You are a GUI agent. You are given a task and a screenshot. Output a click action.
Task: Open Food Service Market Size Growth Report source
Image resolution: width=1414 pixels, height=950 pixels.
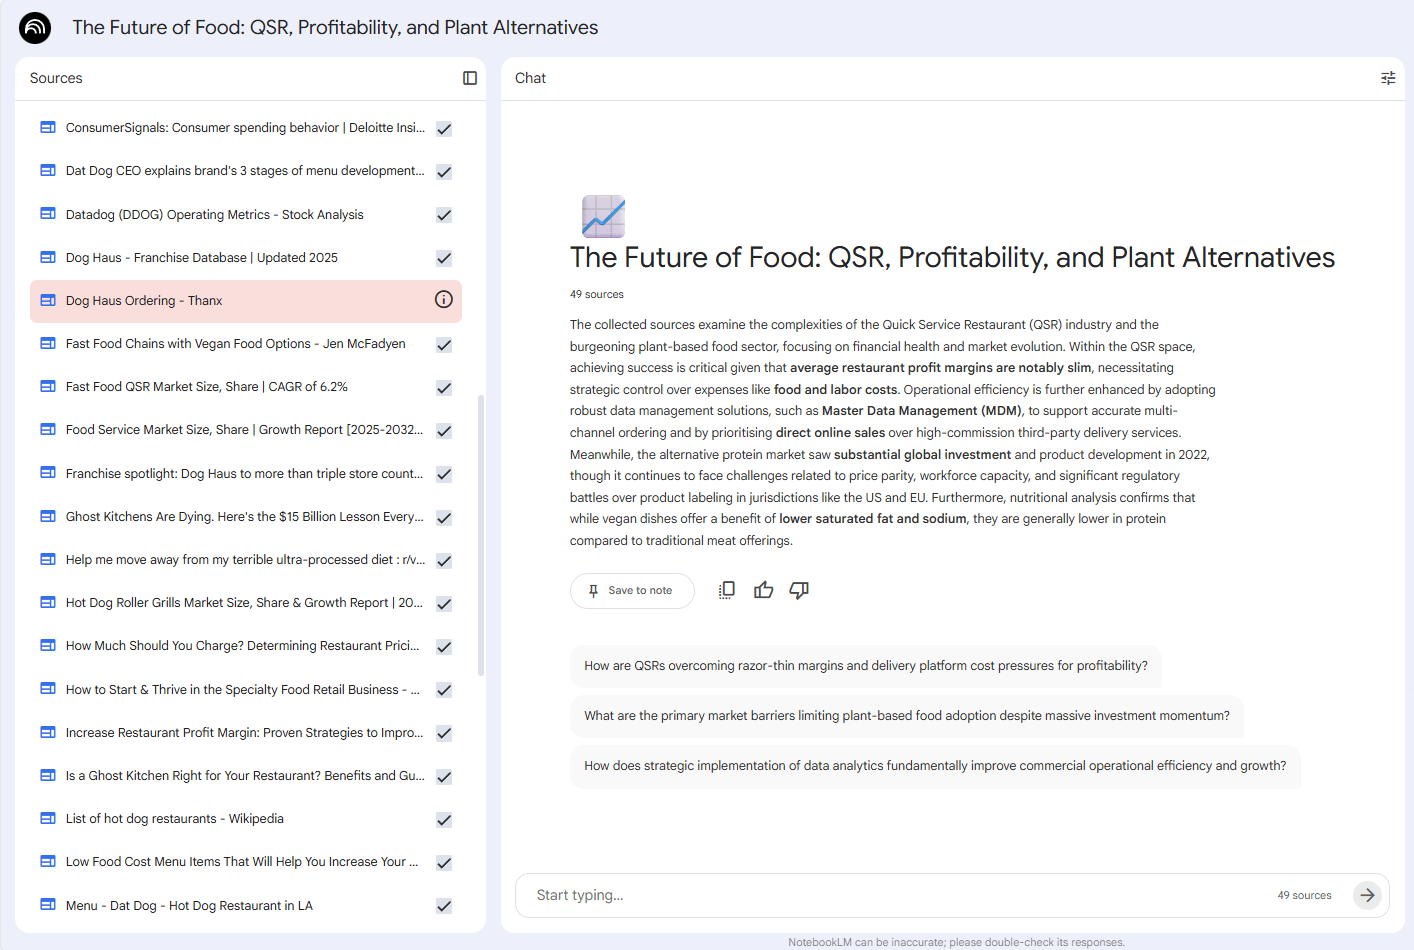(x=244, y=430)
